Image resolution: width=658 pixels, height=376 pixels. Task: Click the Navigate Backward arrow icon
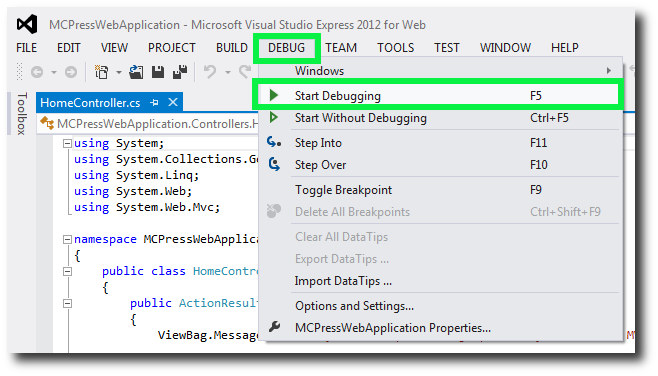coord(37,72)
